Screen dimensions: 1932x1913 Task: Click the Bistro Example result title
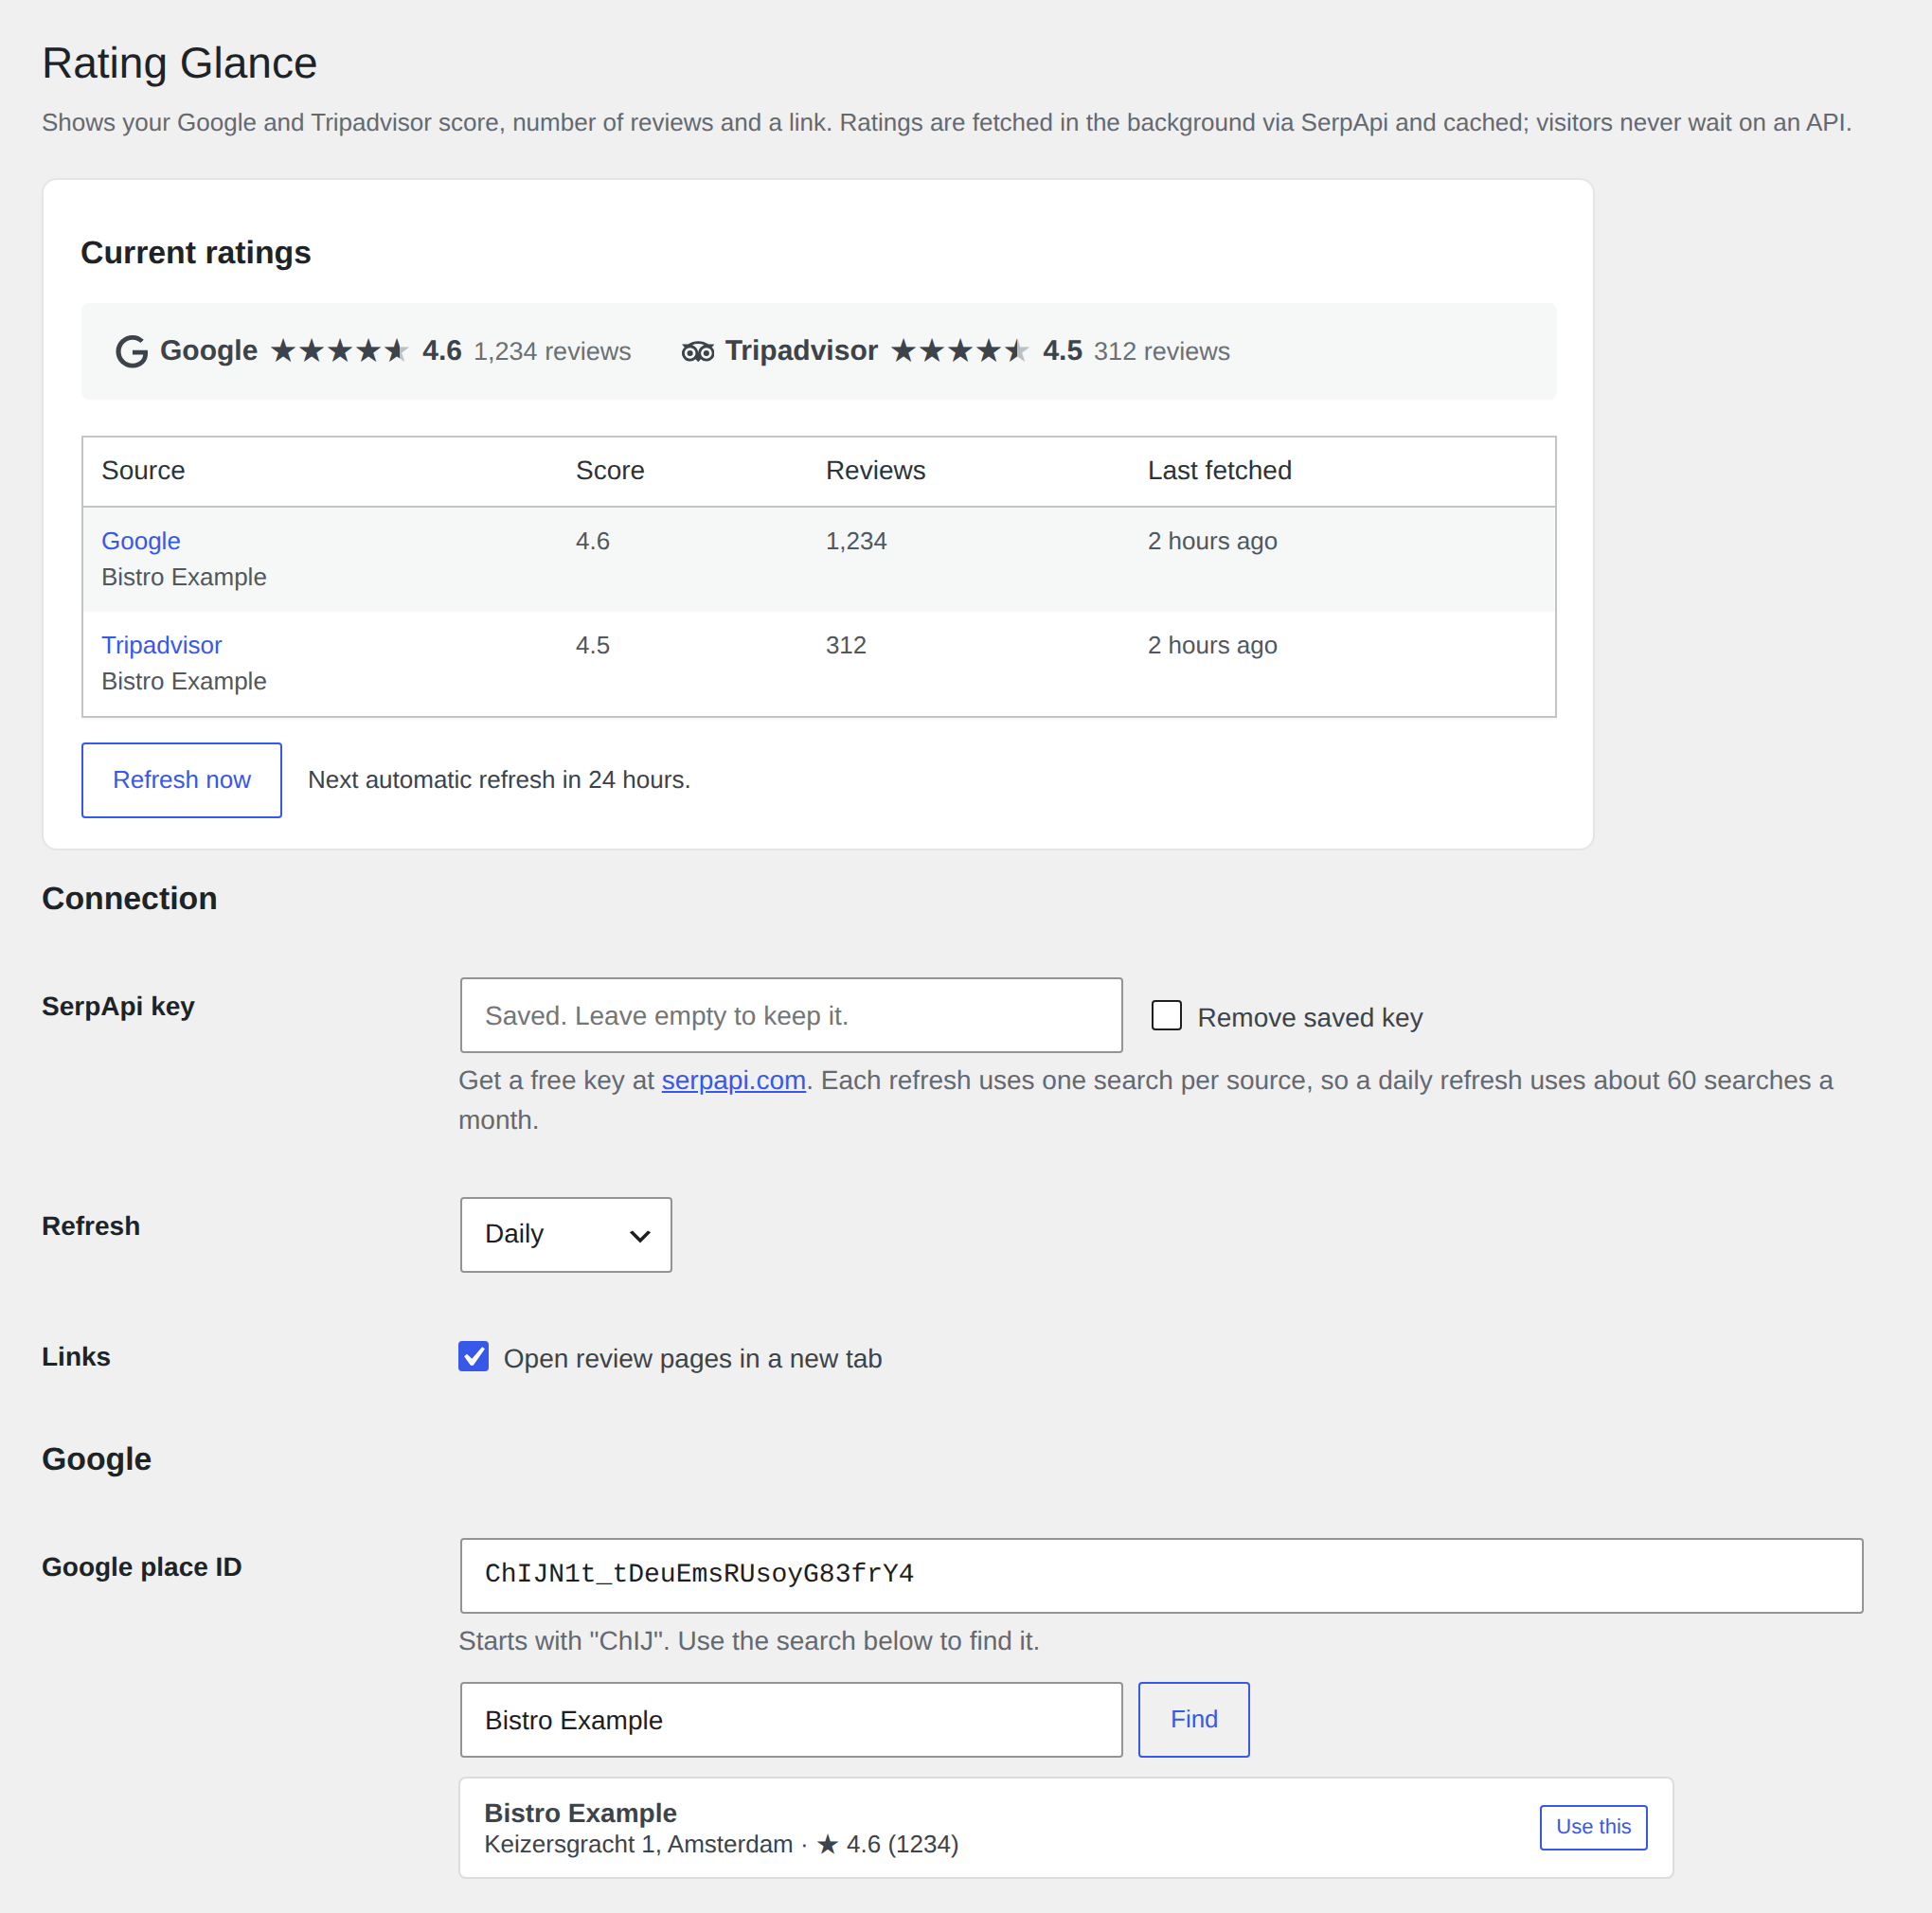click(580, 1812)
